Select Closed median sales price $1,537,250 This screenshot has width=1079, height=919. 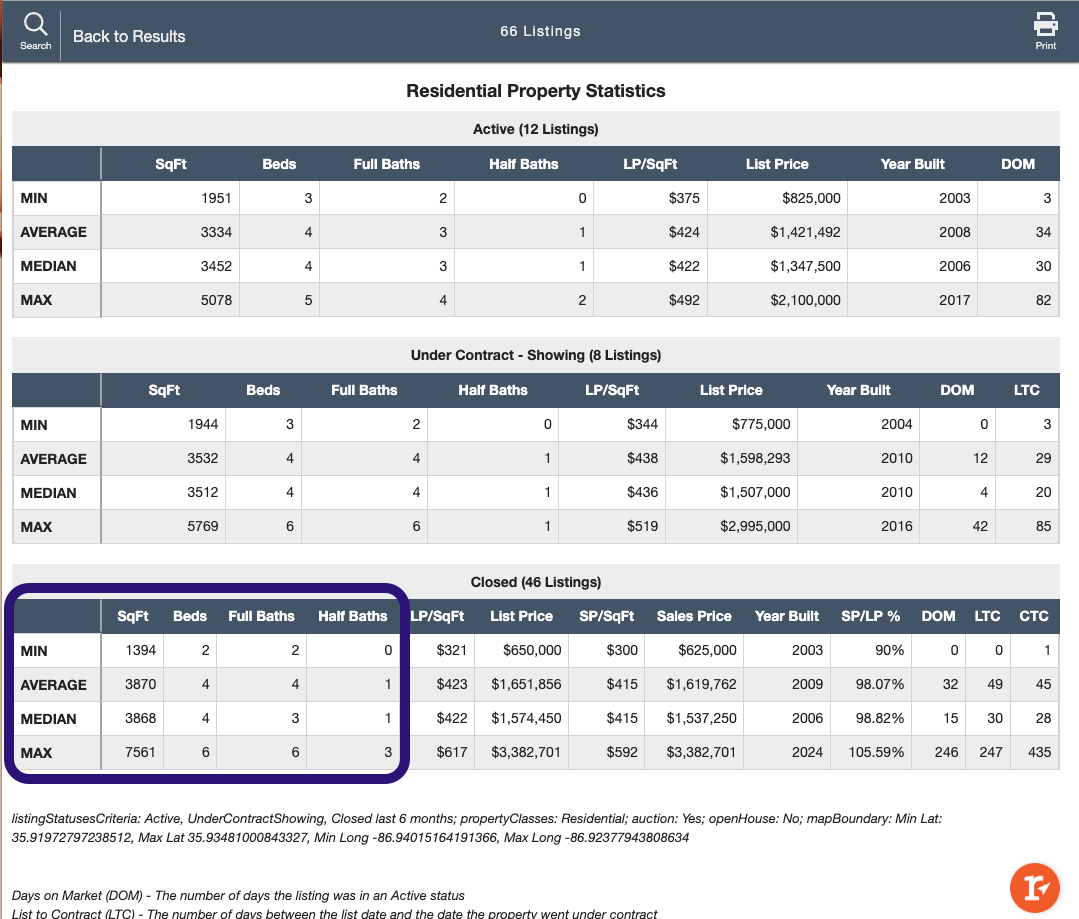point(701,718)
